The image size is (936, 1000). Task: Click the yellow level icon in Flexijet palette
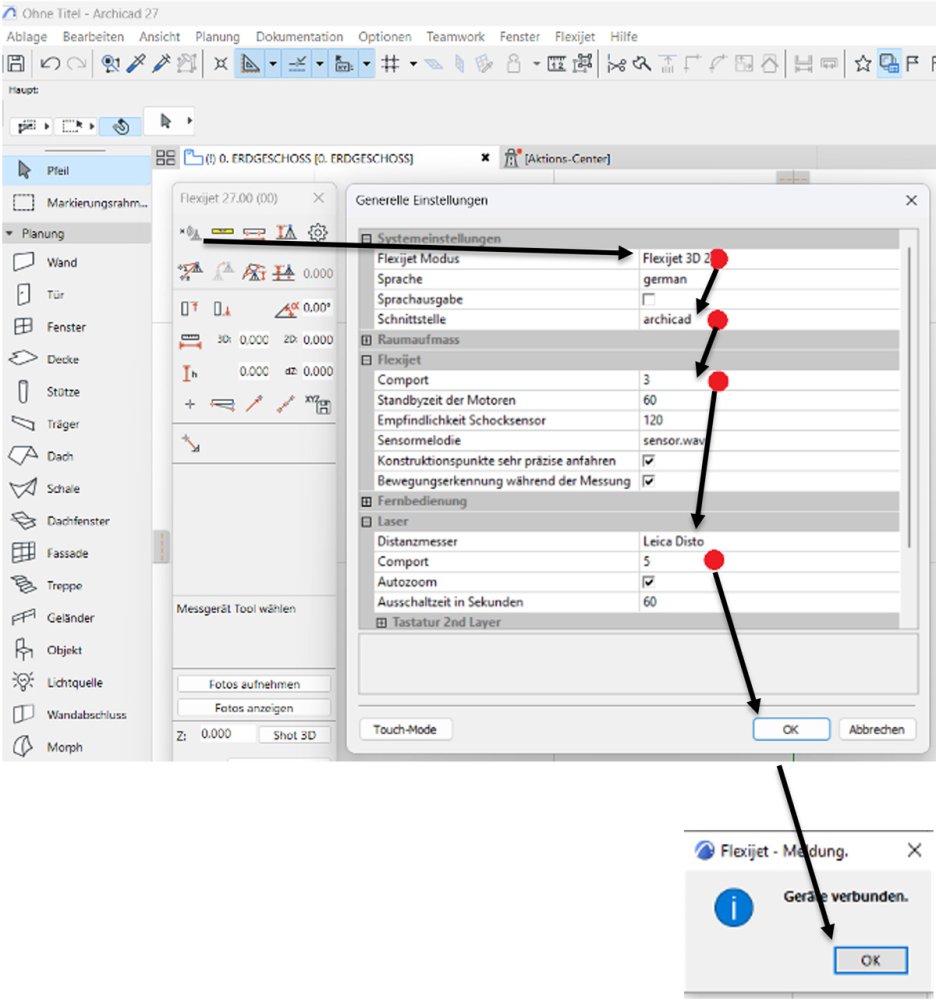223,232
